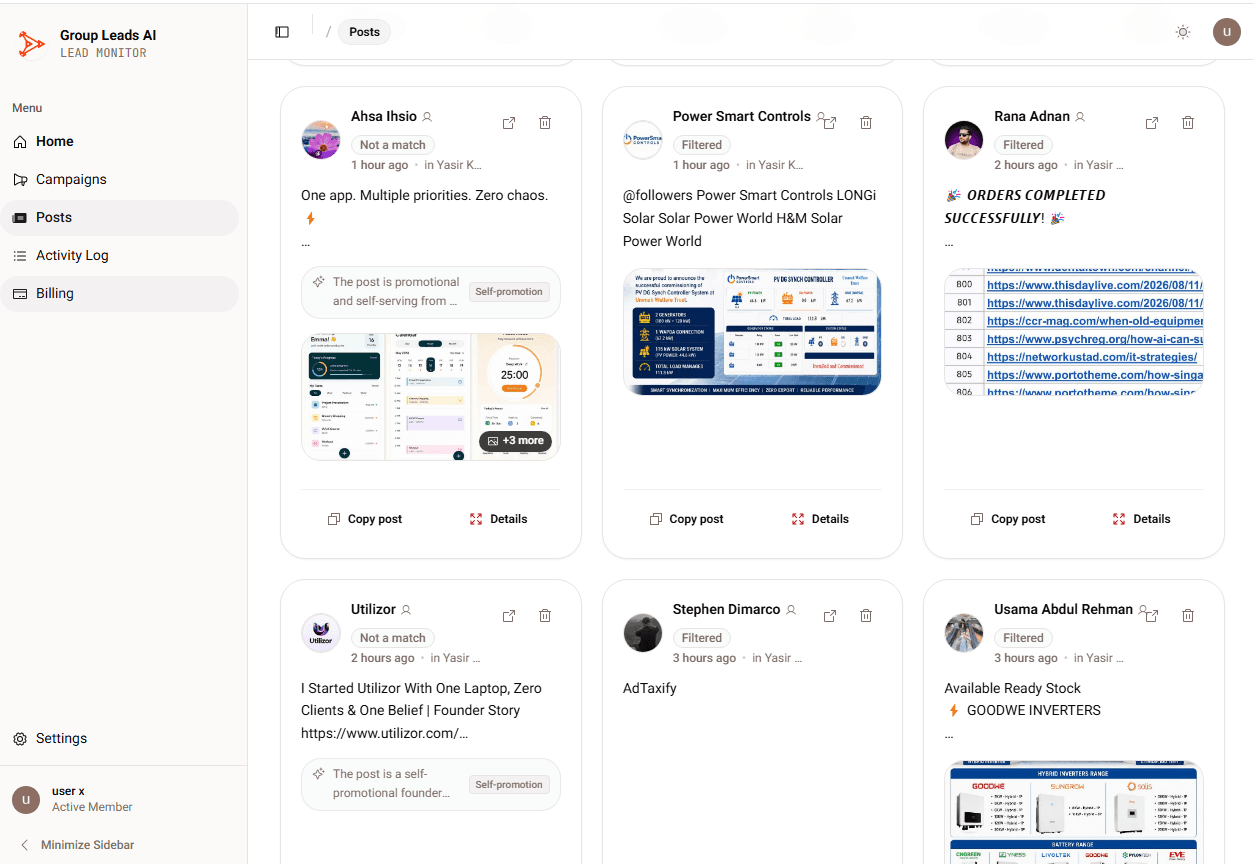
Task: Open the app screenshots image in Ahsa Ihsio post
Action: [x=431, y=397]
